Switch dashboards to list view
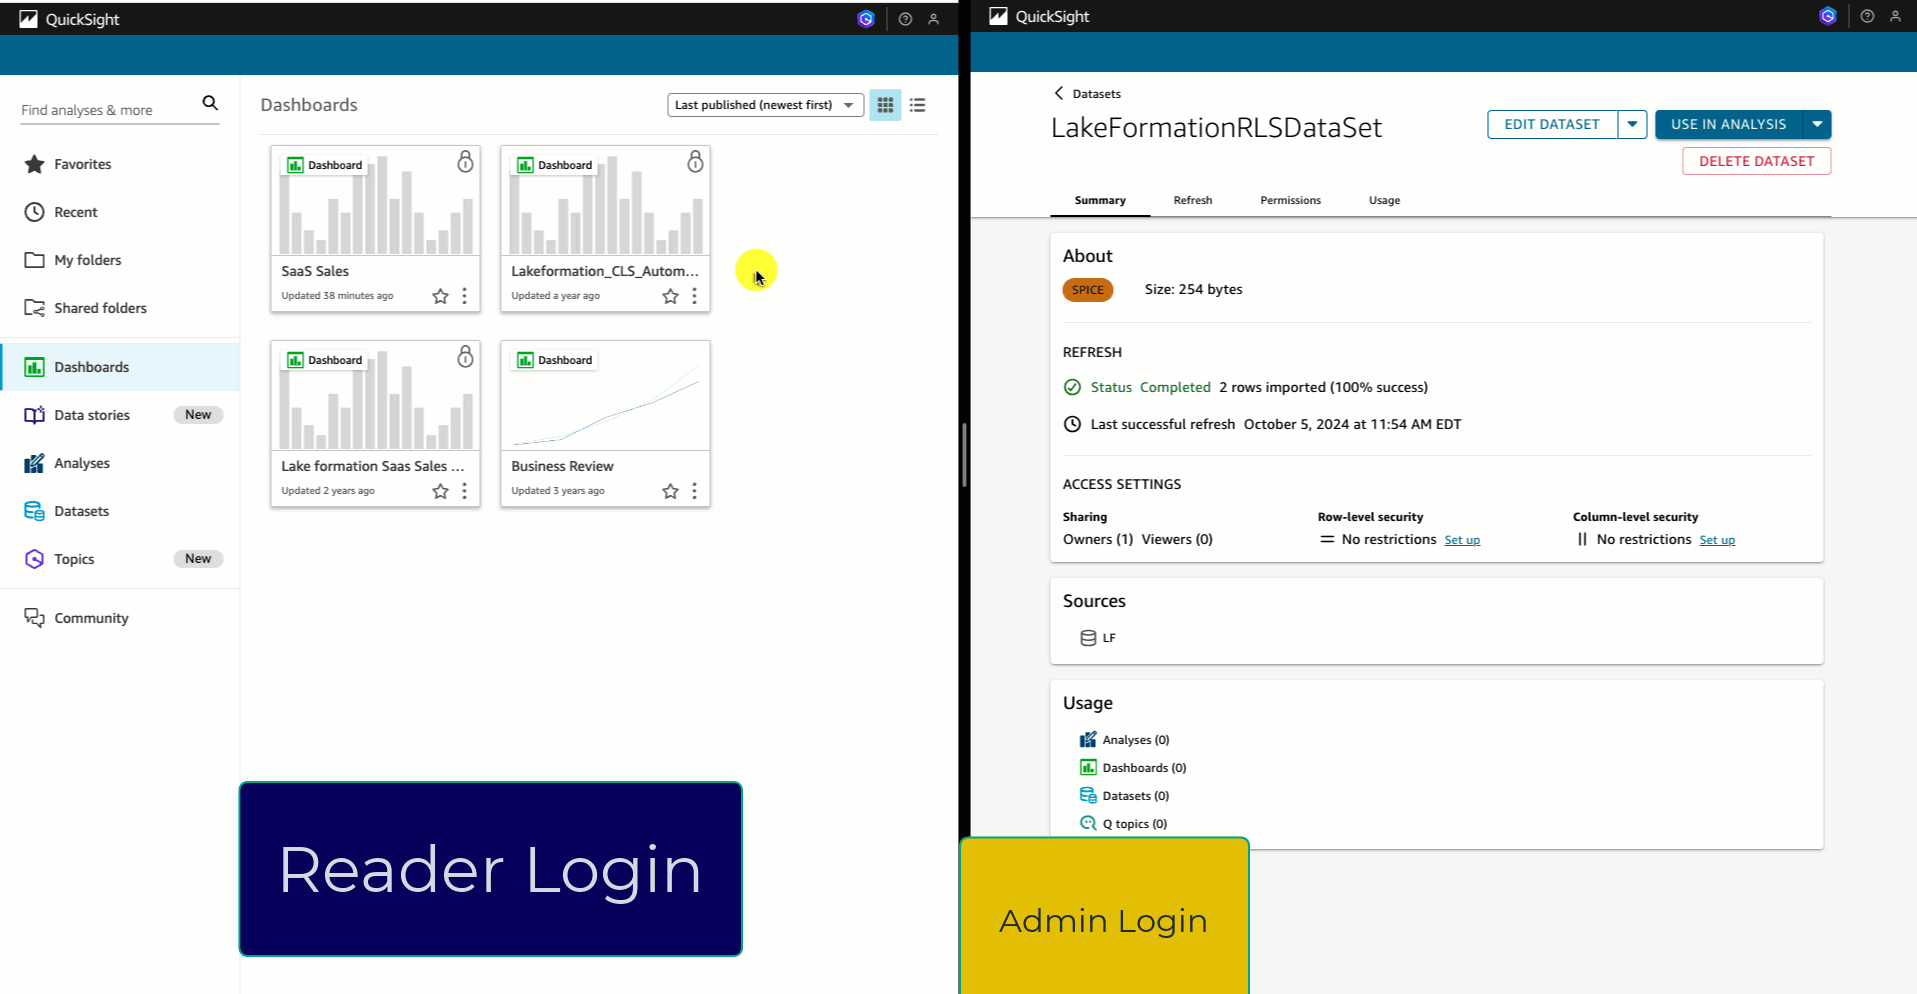The height and width of the screenshot is (994, 1917). point(917,105)
